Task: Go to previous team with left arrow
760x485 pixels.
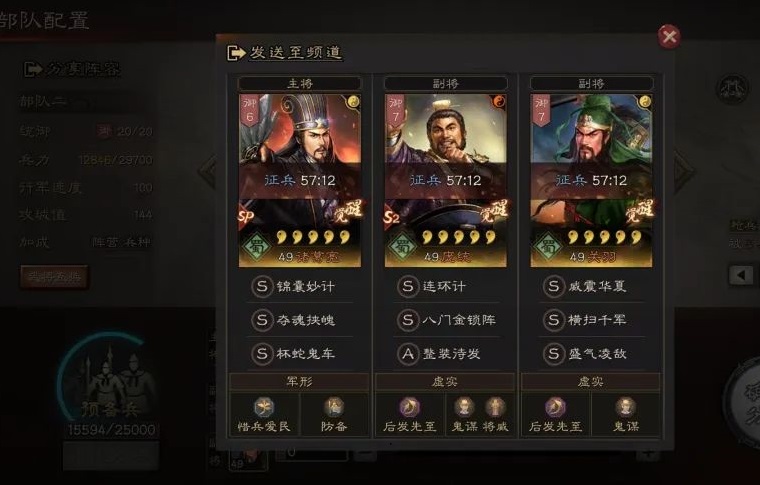Action: [x=209, y=171]
